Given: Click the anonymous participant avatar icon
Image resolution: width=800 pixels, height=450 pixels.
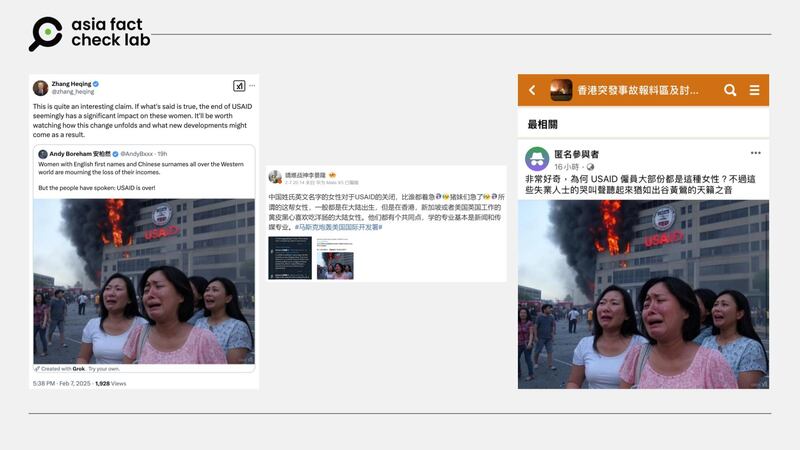Looking at the screenshot, I should coord(537,159).
